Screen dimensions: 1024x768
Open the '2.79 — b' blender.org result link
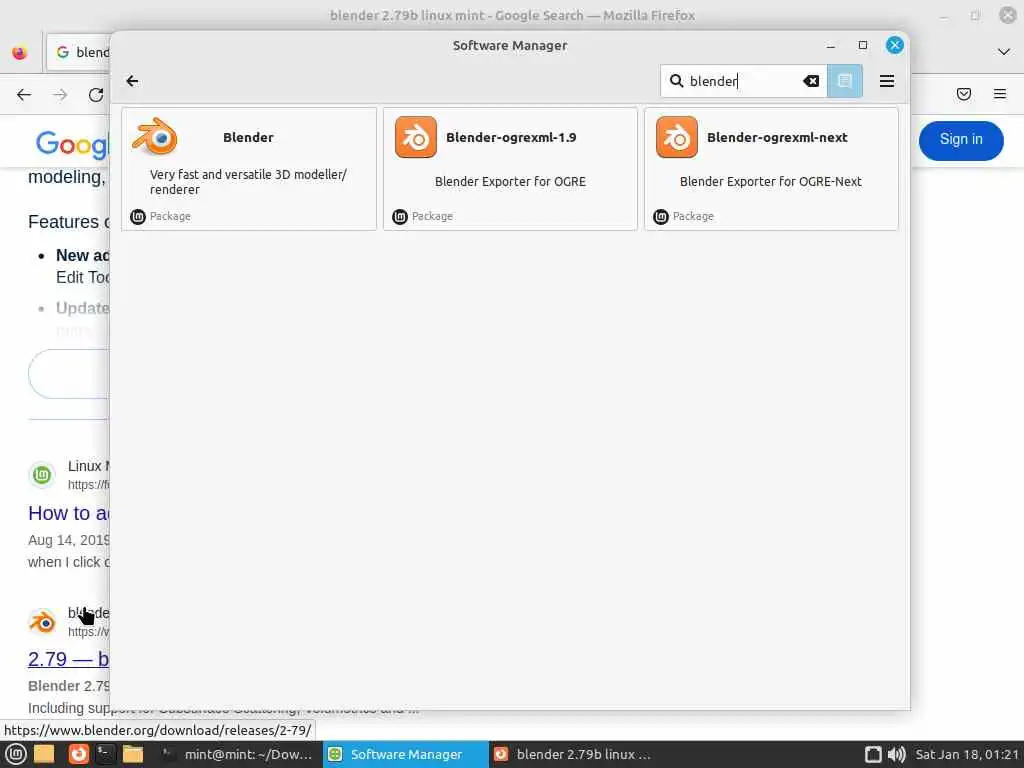(69, 659)
